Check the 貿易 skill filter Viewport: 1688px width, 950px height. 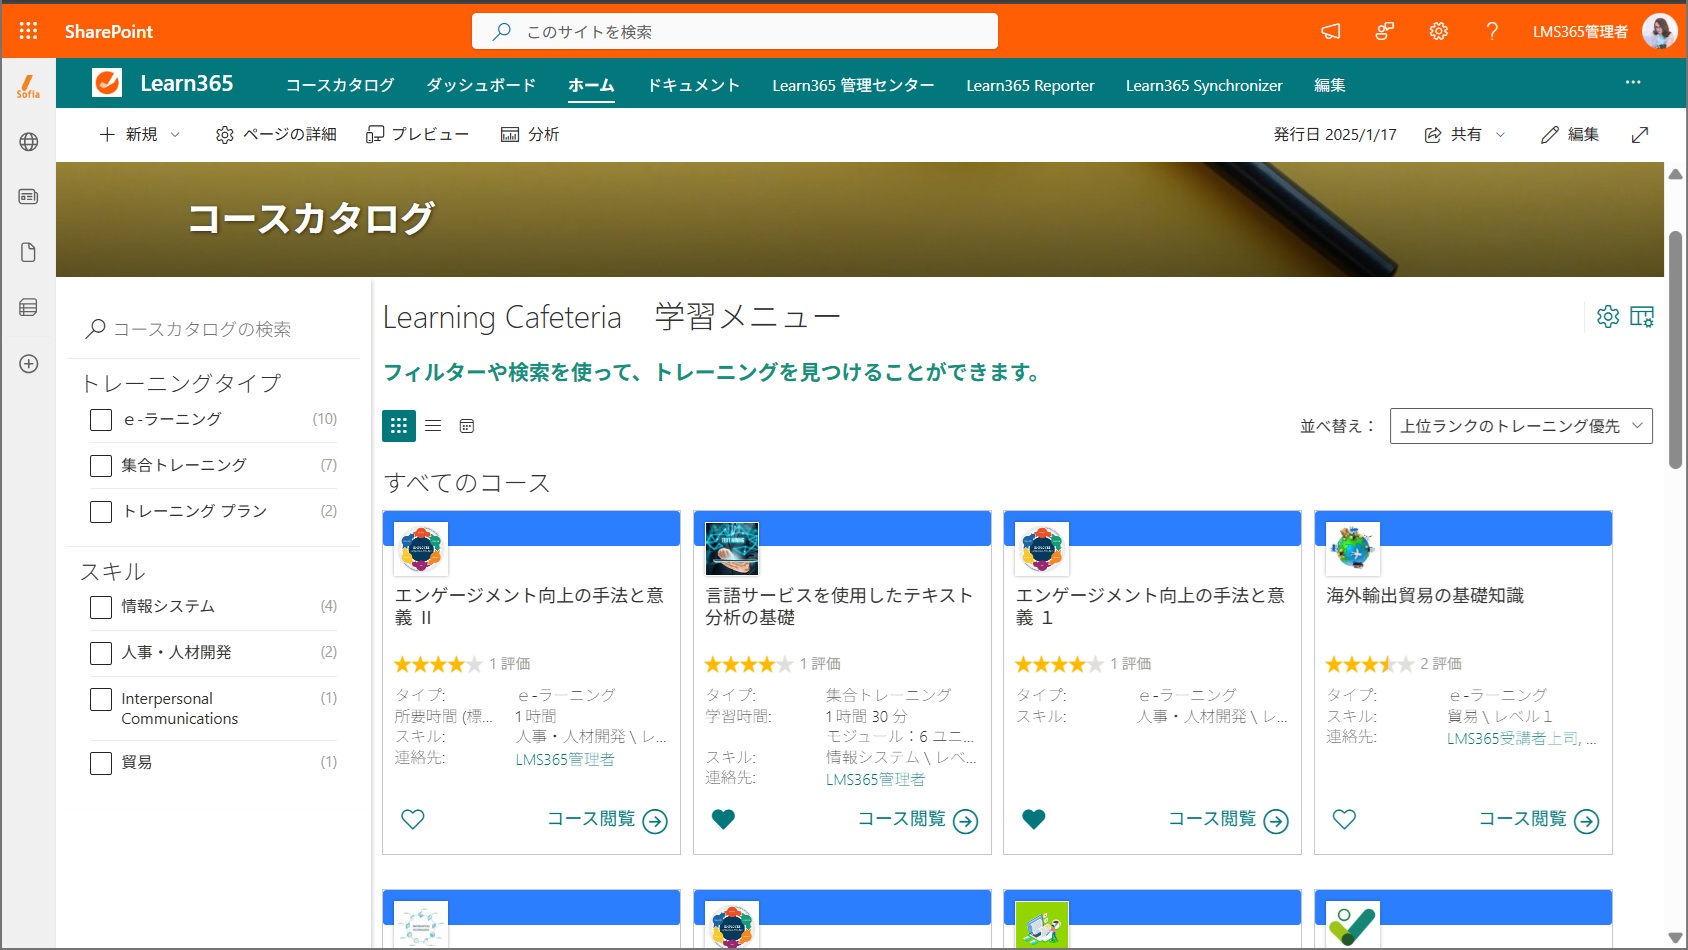(x=101, y=763)
